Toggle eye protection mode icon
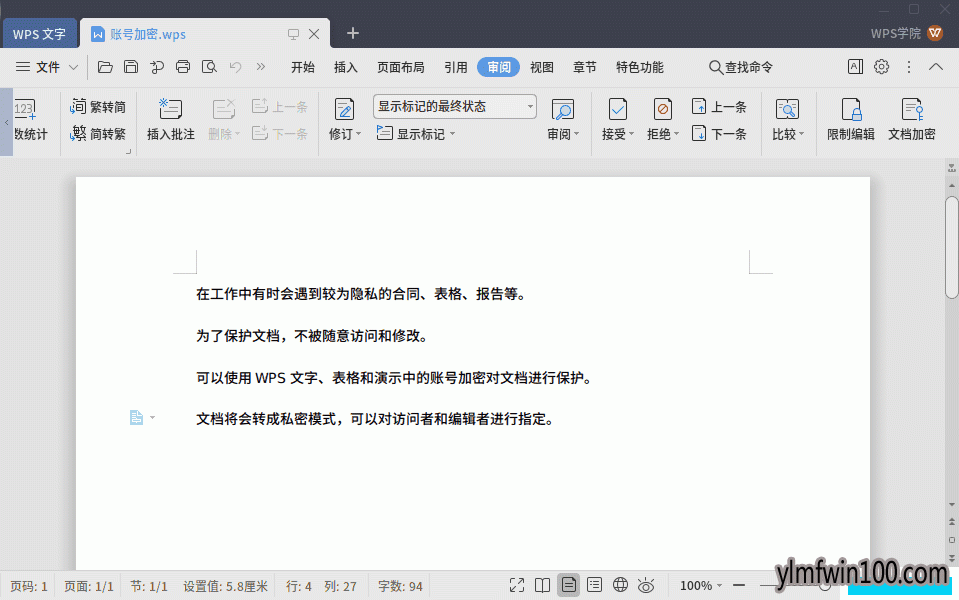The width and height of the screenshot is (959, 600). click(x=646, y=585)
